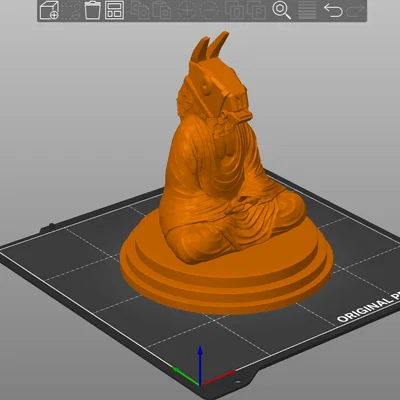Click the Copy icon in toolbar

click(x=140, y=10)
